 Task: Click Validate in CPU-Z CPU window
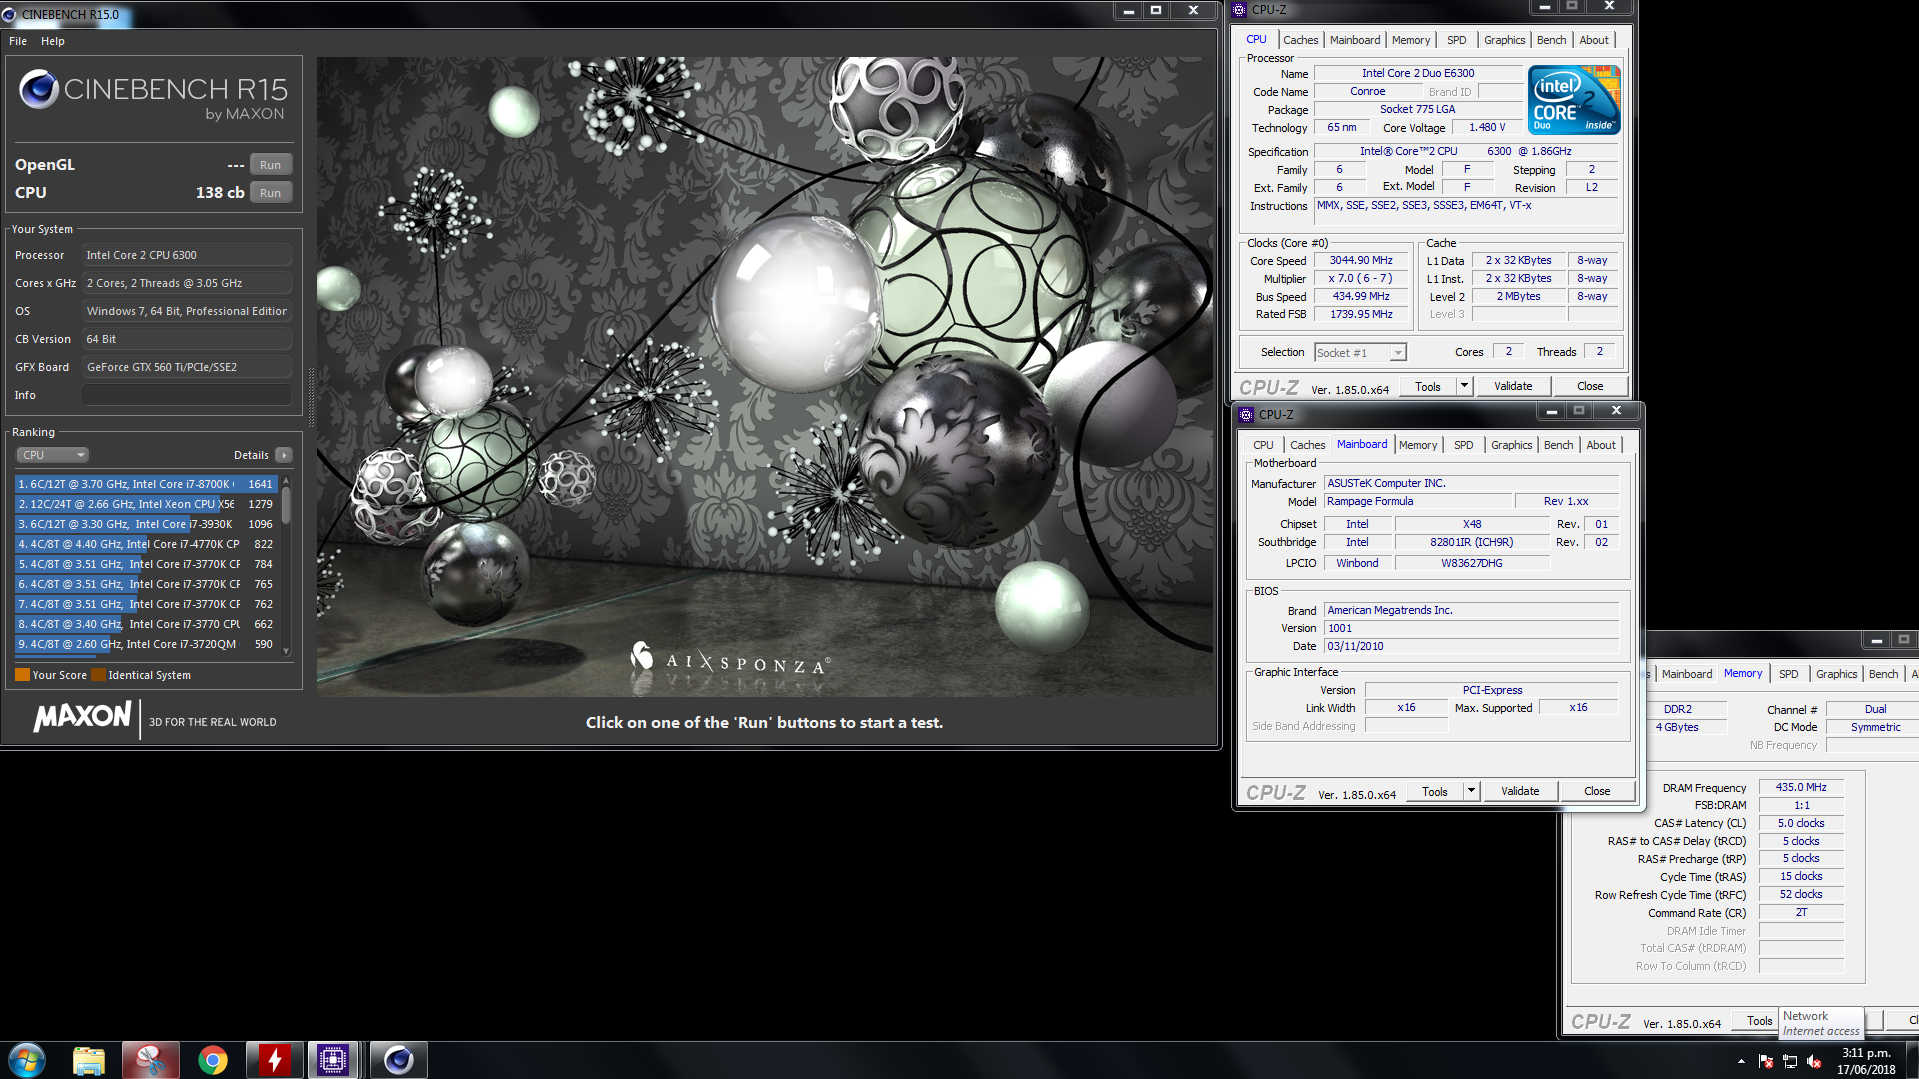coord(1513,386)
